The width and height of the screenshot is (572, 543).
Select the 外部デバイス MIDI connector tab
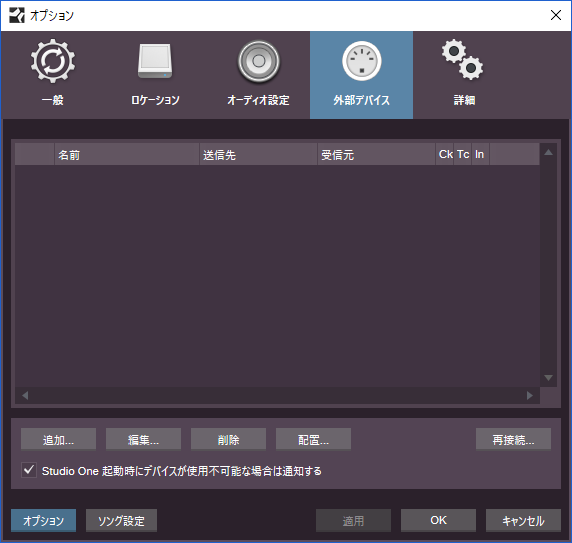point(362,75)
